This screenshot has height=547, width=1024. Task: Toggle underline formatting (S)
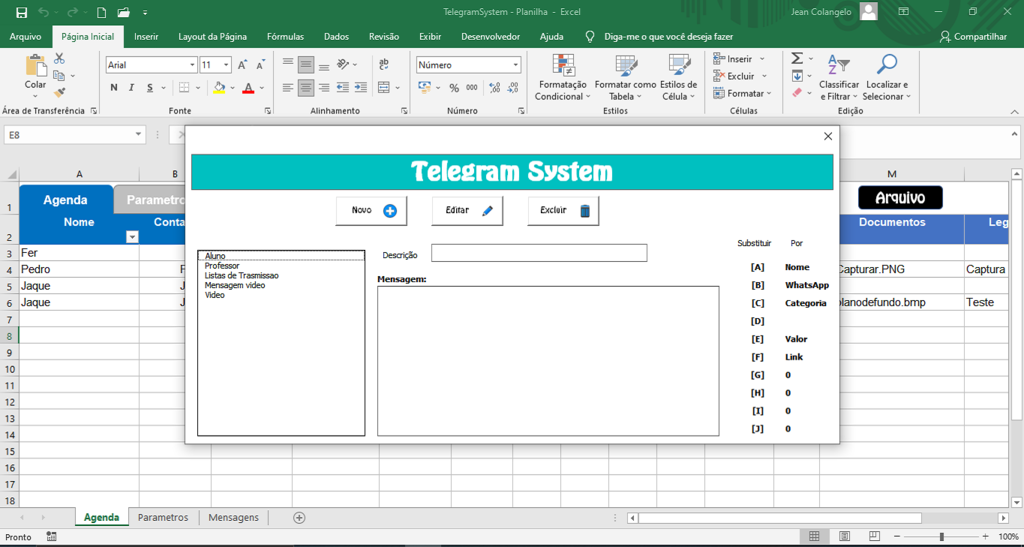pos(149,87)
